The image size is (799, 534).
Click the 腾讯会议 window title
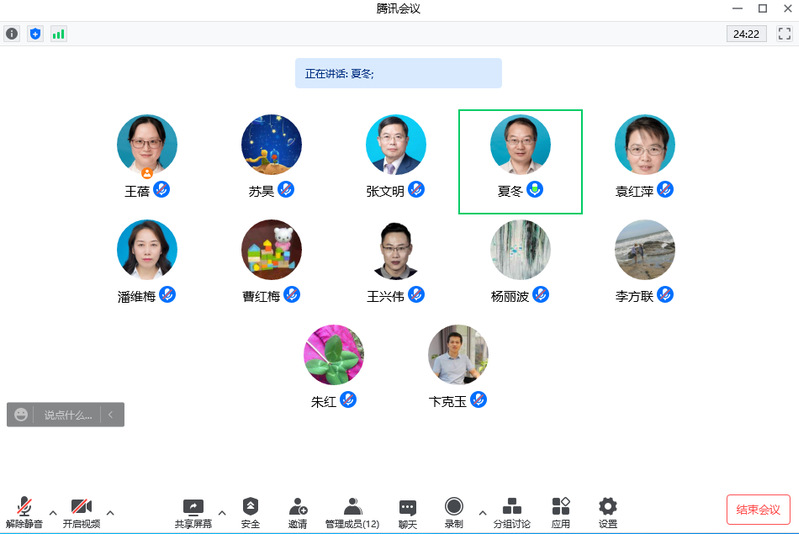[398, 9]
